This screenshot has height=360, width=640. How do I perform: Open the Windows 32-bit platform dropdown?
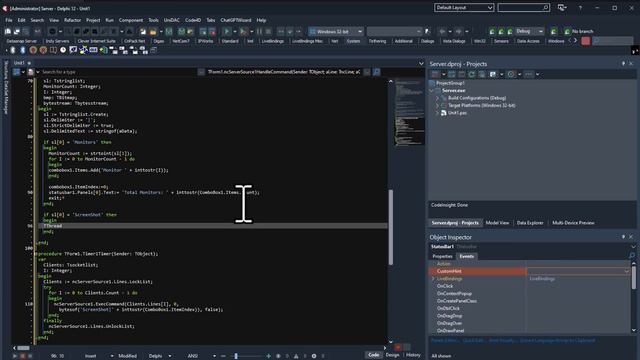pyautogui.click(x=360, y=31)
